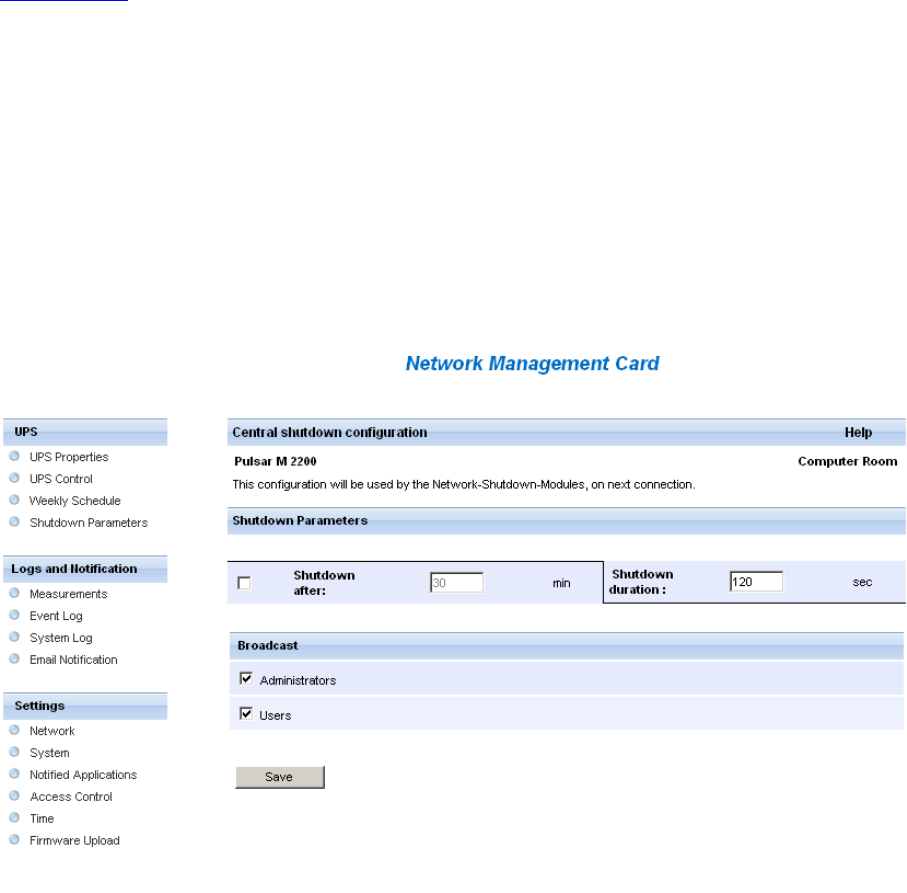This screenshot has width=907, height=893.
Task: Open UPS Properties page
Action: pos(69,457)
